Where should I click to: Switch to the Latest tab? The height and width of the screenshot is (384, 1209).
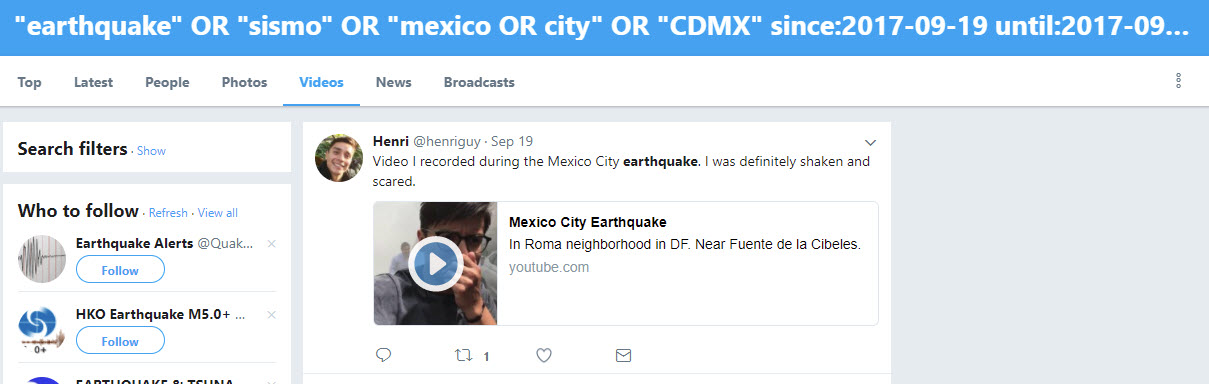[93, 82]
